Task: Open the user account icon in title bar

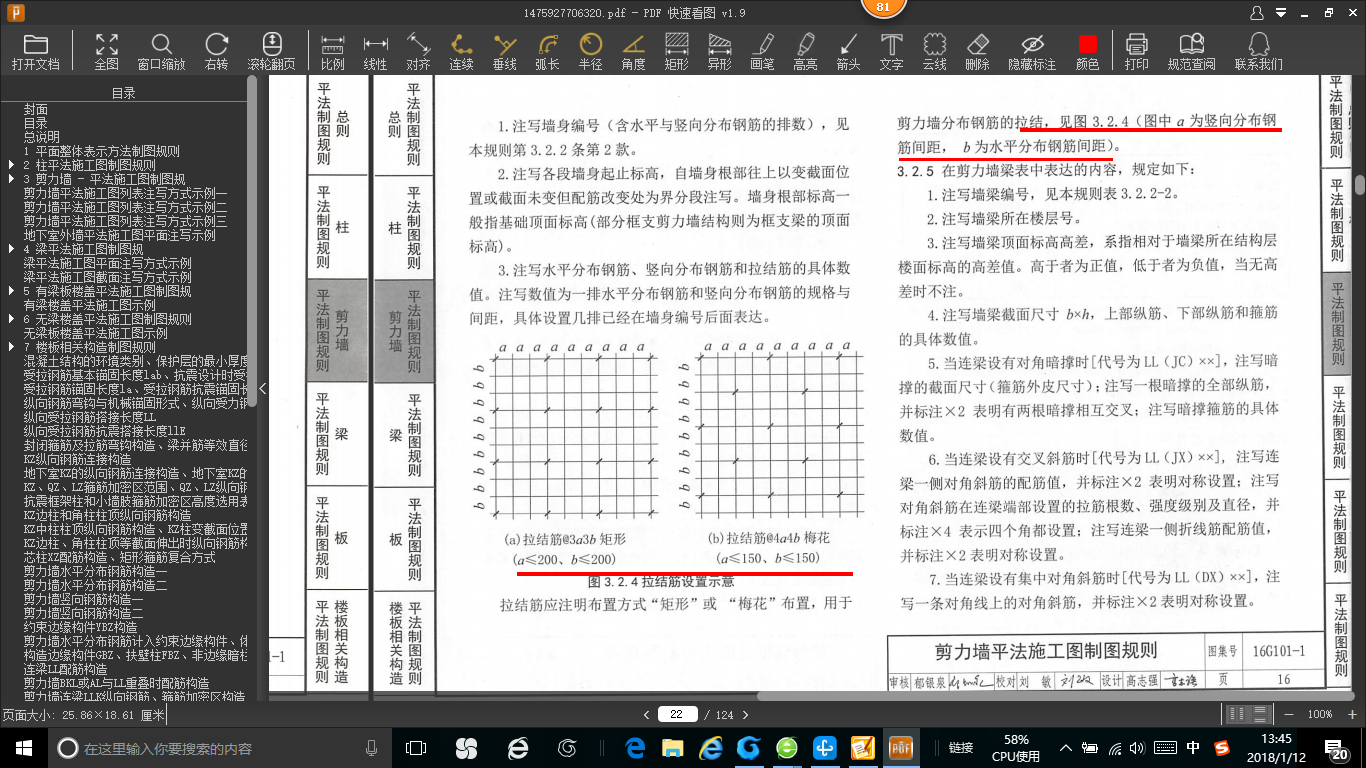Action: pyautogui.click(x=1257, y=12)
